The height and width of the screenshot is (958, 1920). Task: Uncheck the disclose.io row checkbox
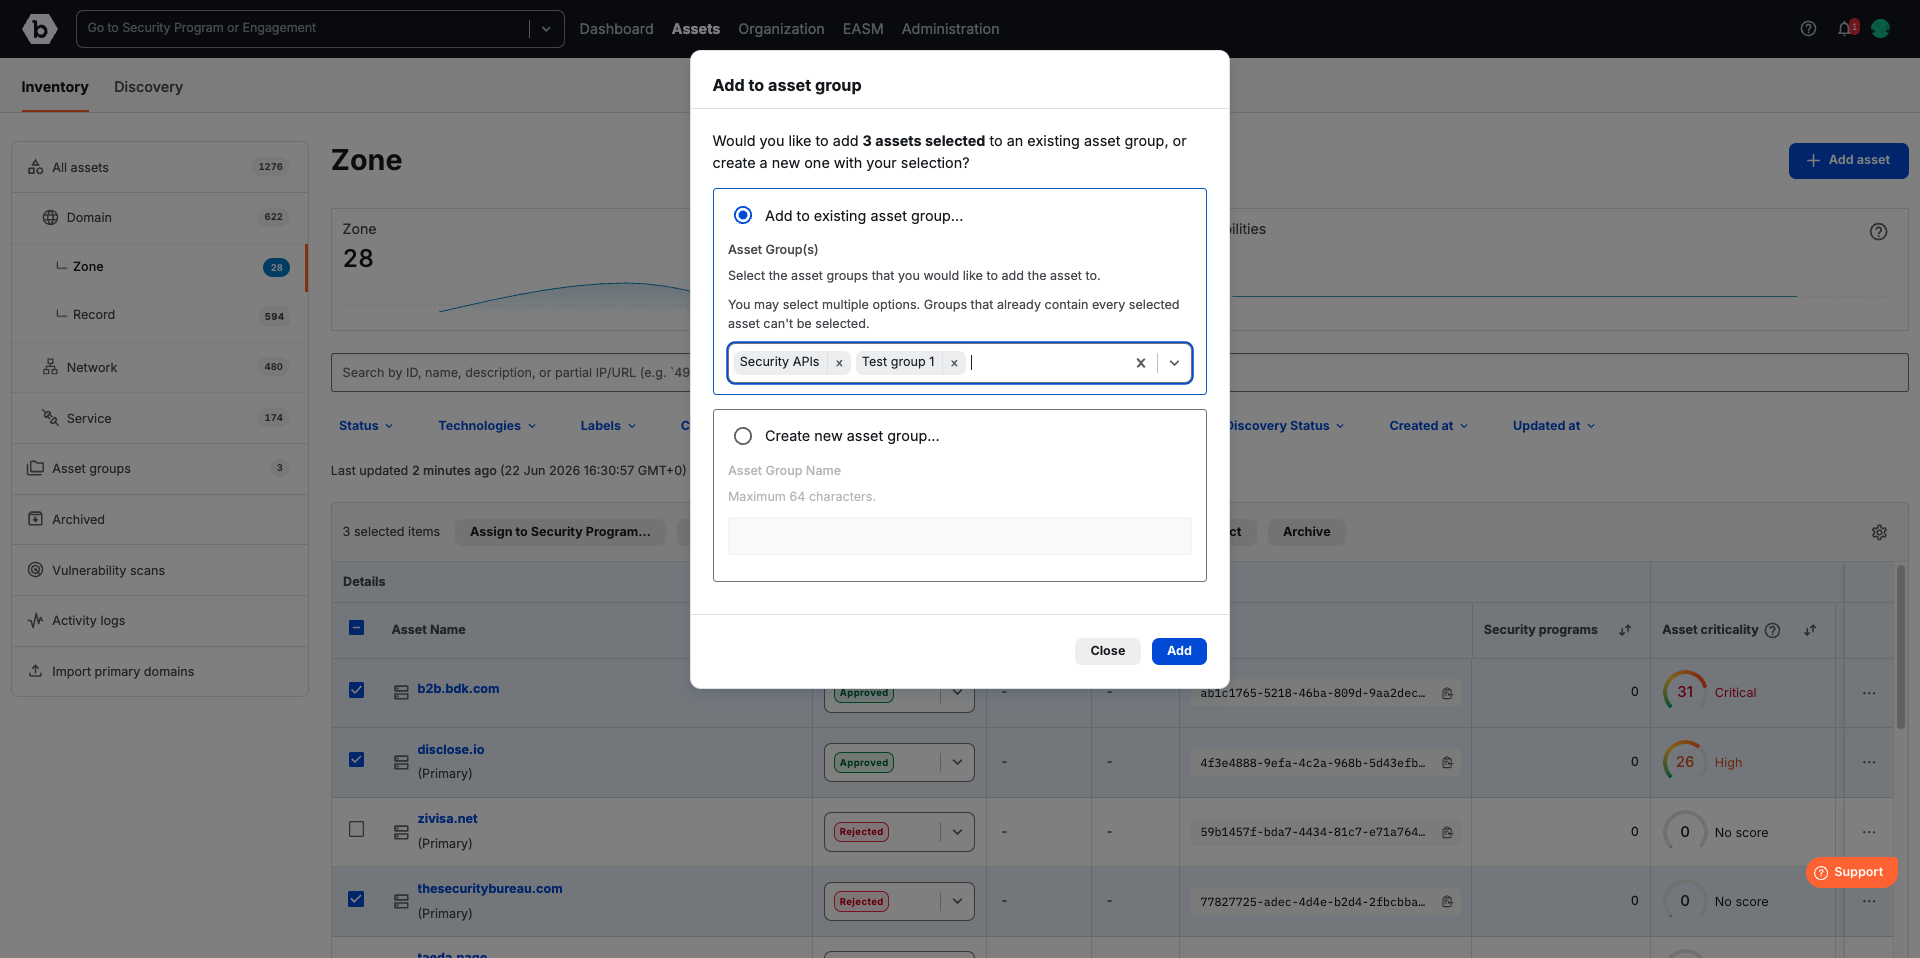click(x=356, y=760)
